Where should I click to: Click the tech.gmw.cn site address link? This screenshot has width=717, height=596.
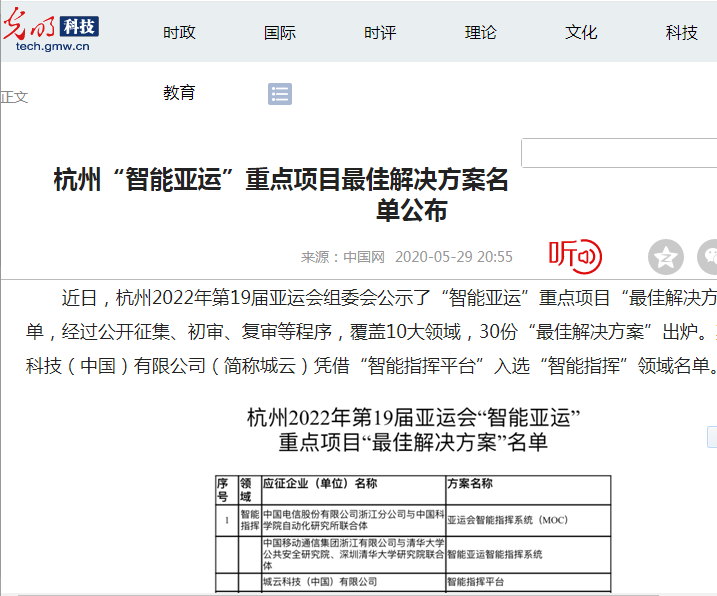[x=53, y=46]
